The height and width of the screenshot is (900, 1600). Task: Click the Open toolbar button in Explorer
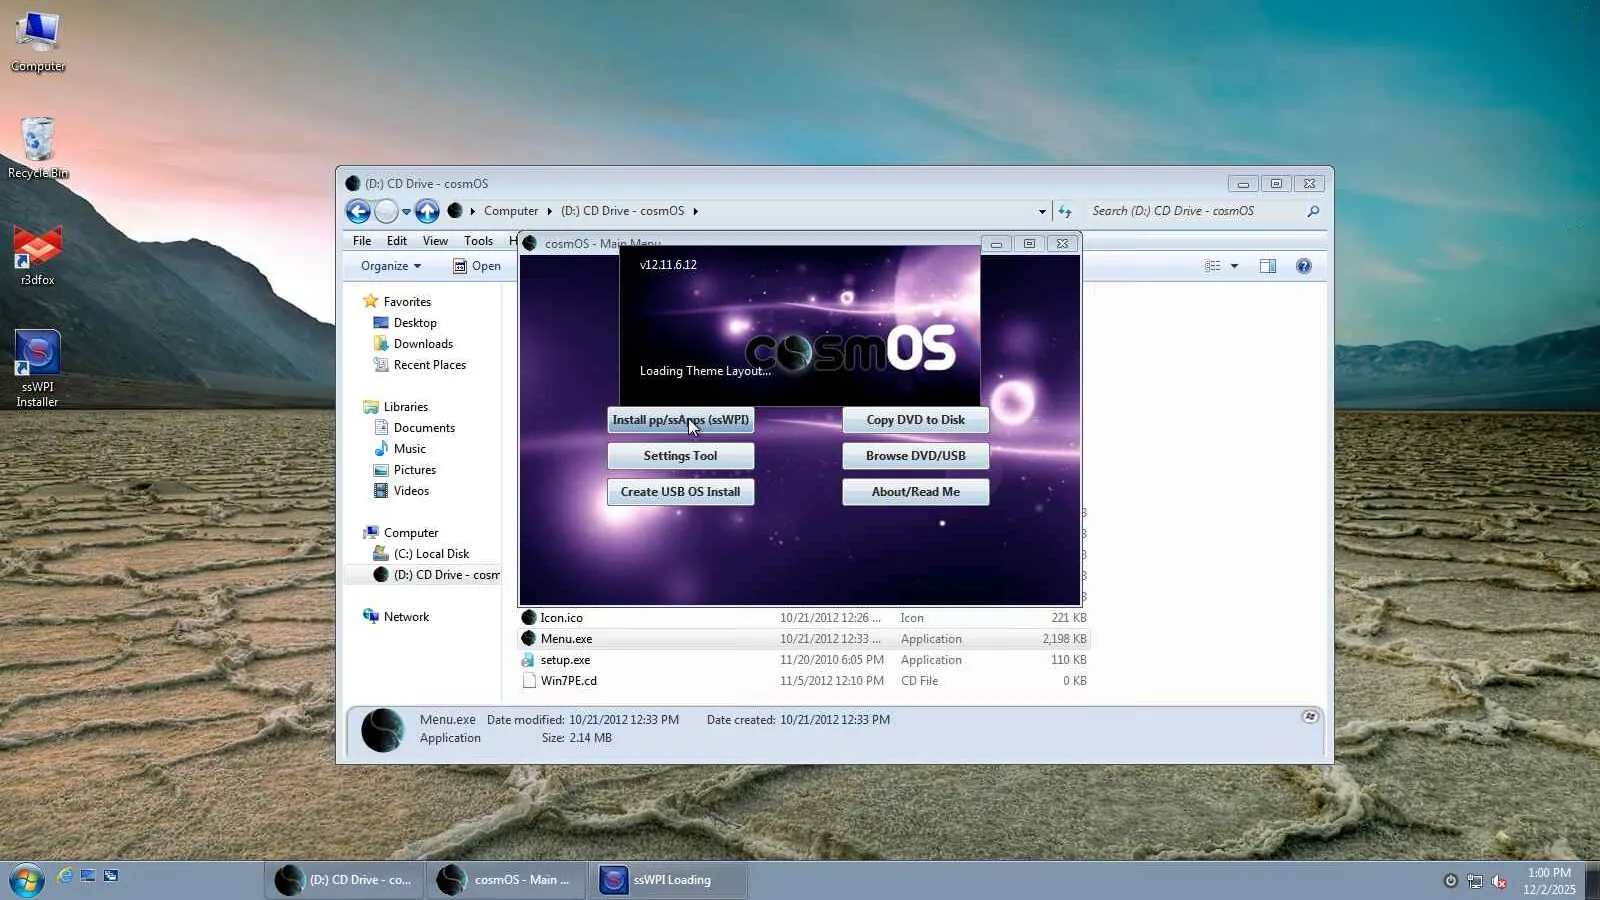click(x=477, y=266)
